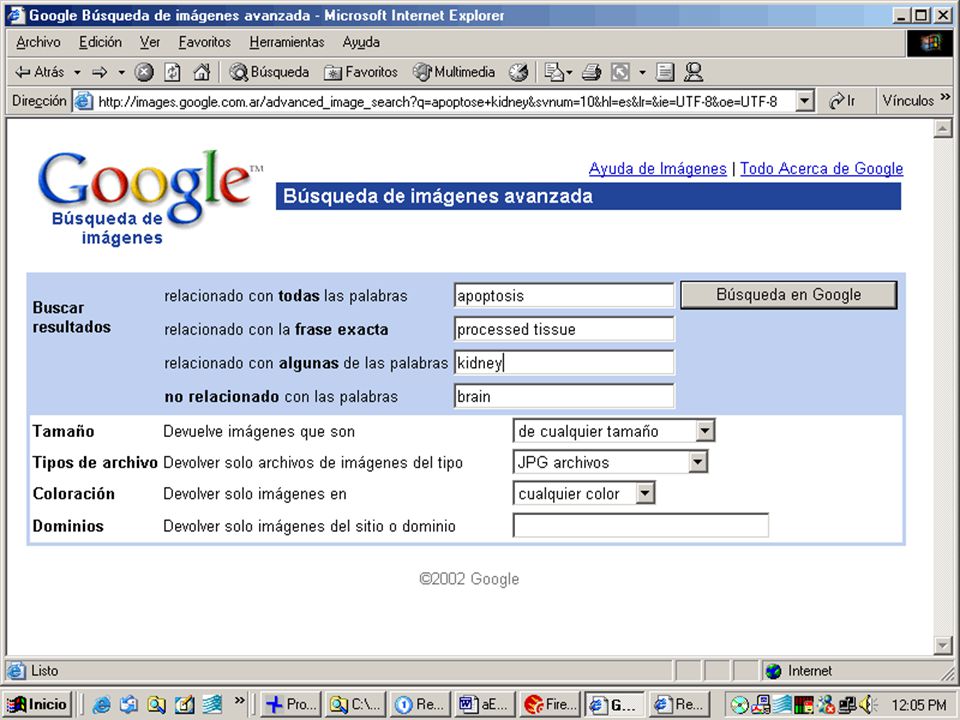960x720 pixels.
Task: Open the Ayuda menu
Action: pyautogui.click(x=361, y=42)
